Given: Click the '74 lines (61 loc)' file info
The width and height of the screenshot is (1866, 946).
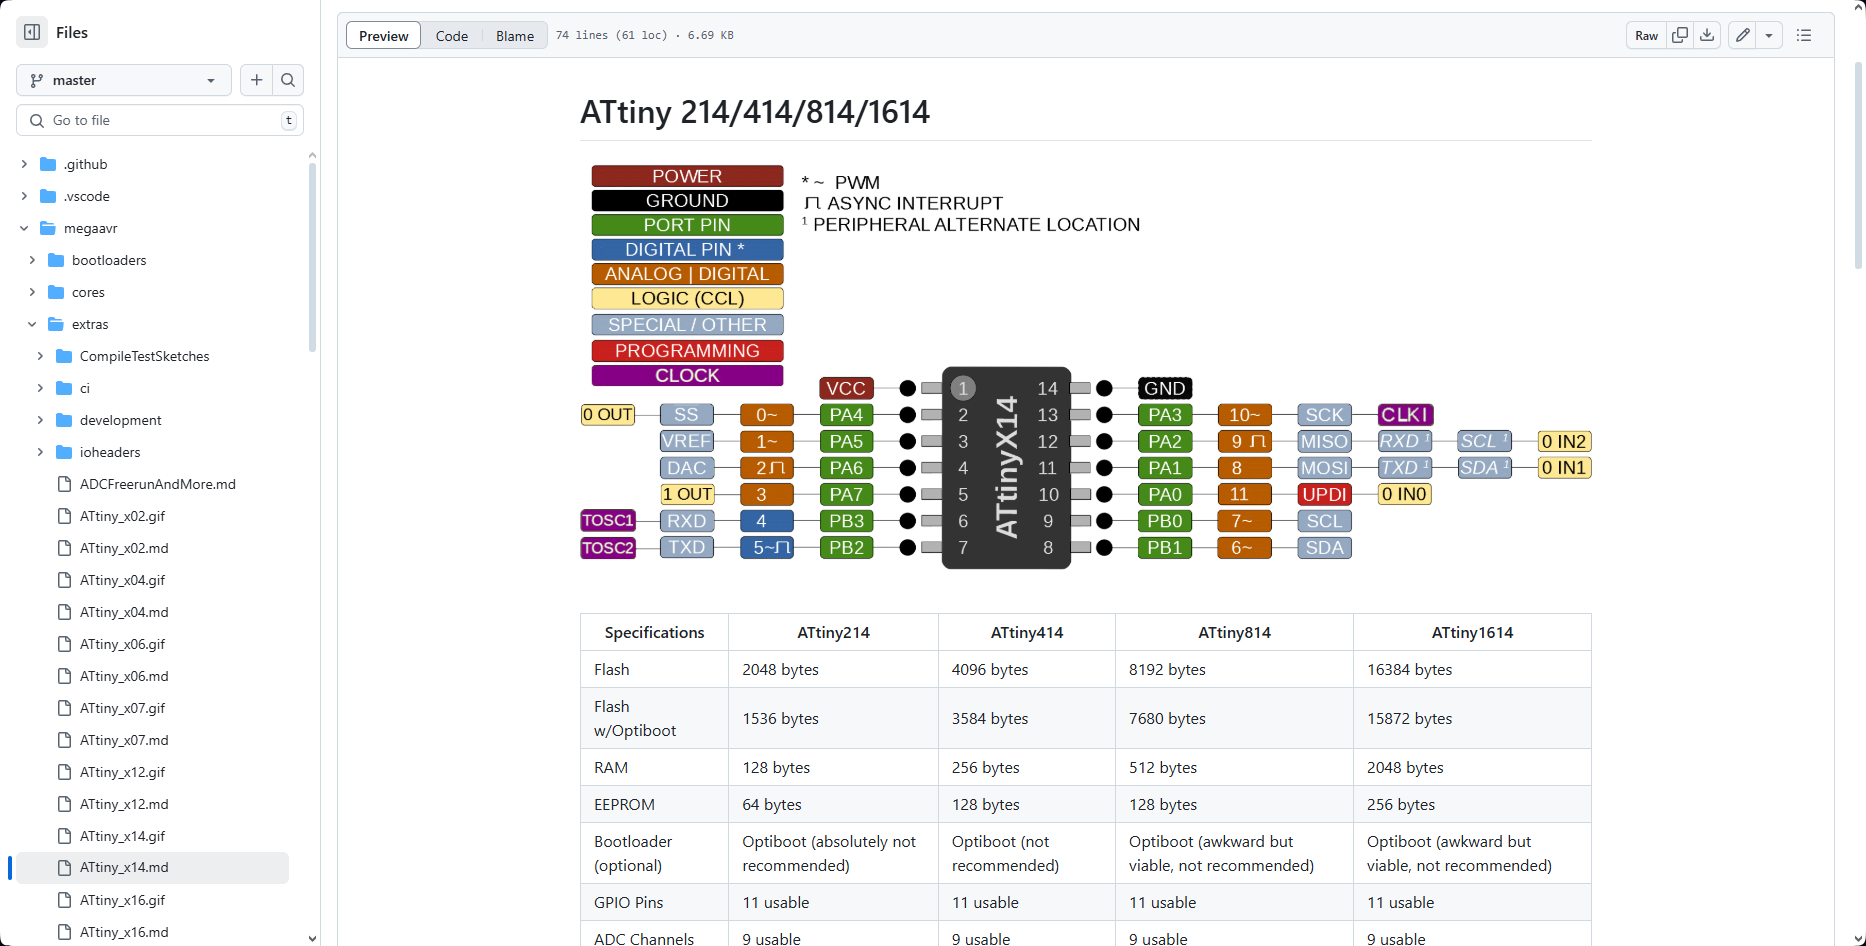Looking at the screenshot, I should click(611, 35).
